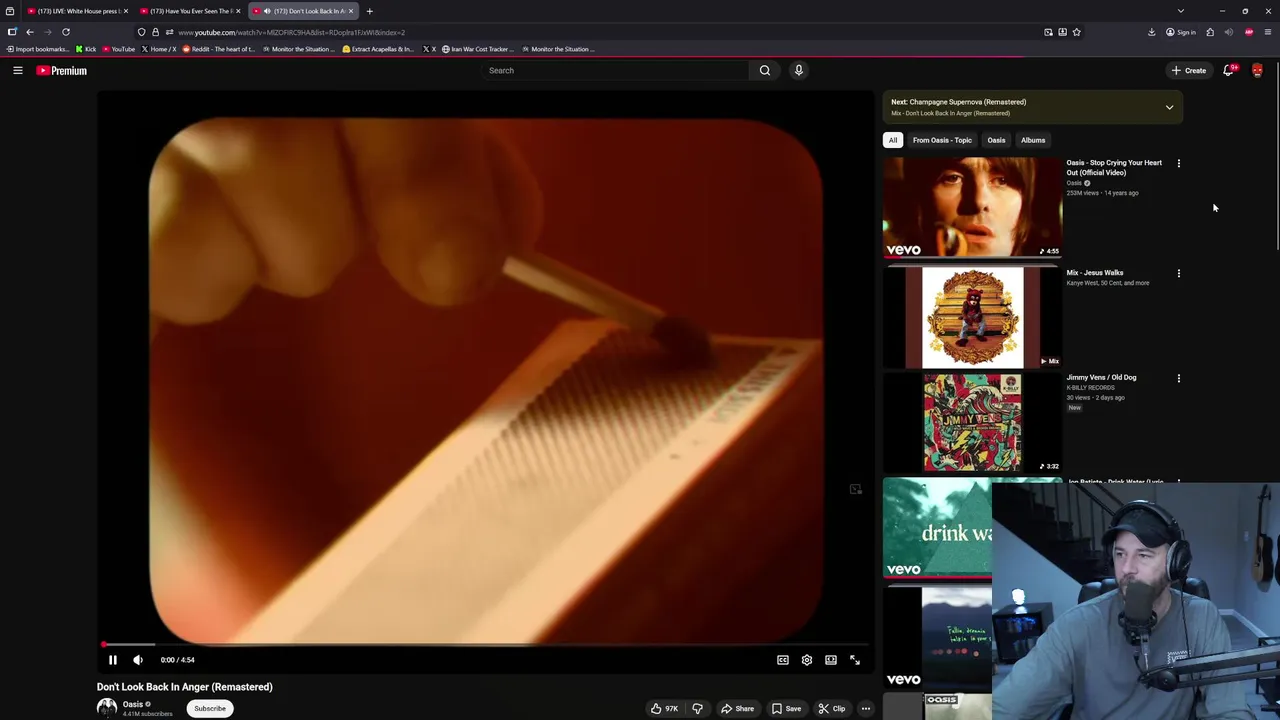Pause the video with the pause button

click(x=113, y=660)
